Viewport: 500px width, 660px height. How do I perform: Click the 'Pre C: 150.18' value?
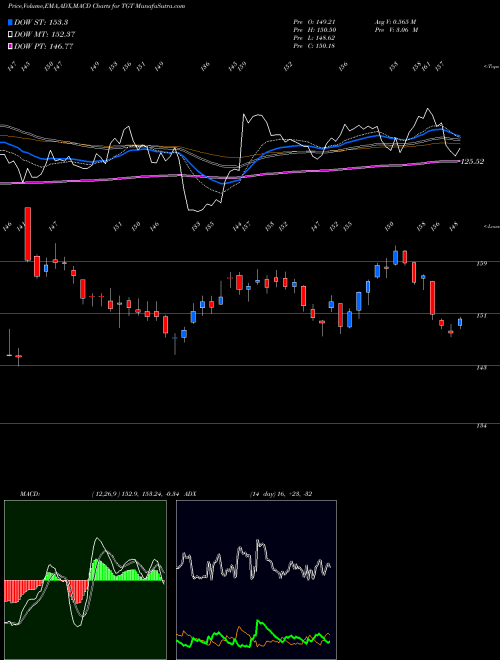point(314,46)
